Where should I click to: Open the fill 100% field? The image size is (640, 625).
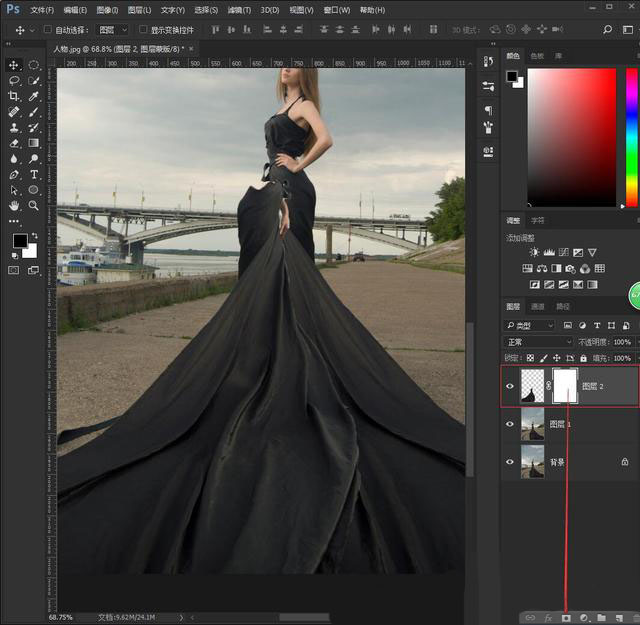pos(622,358)
